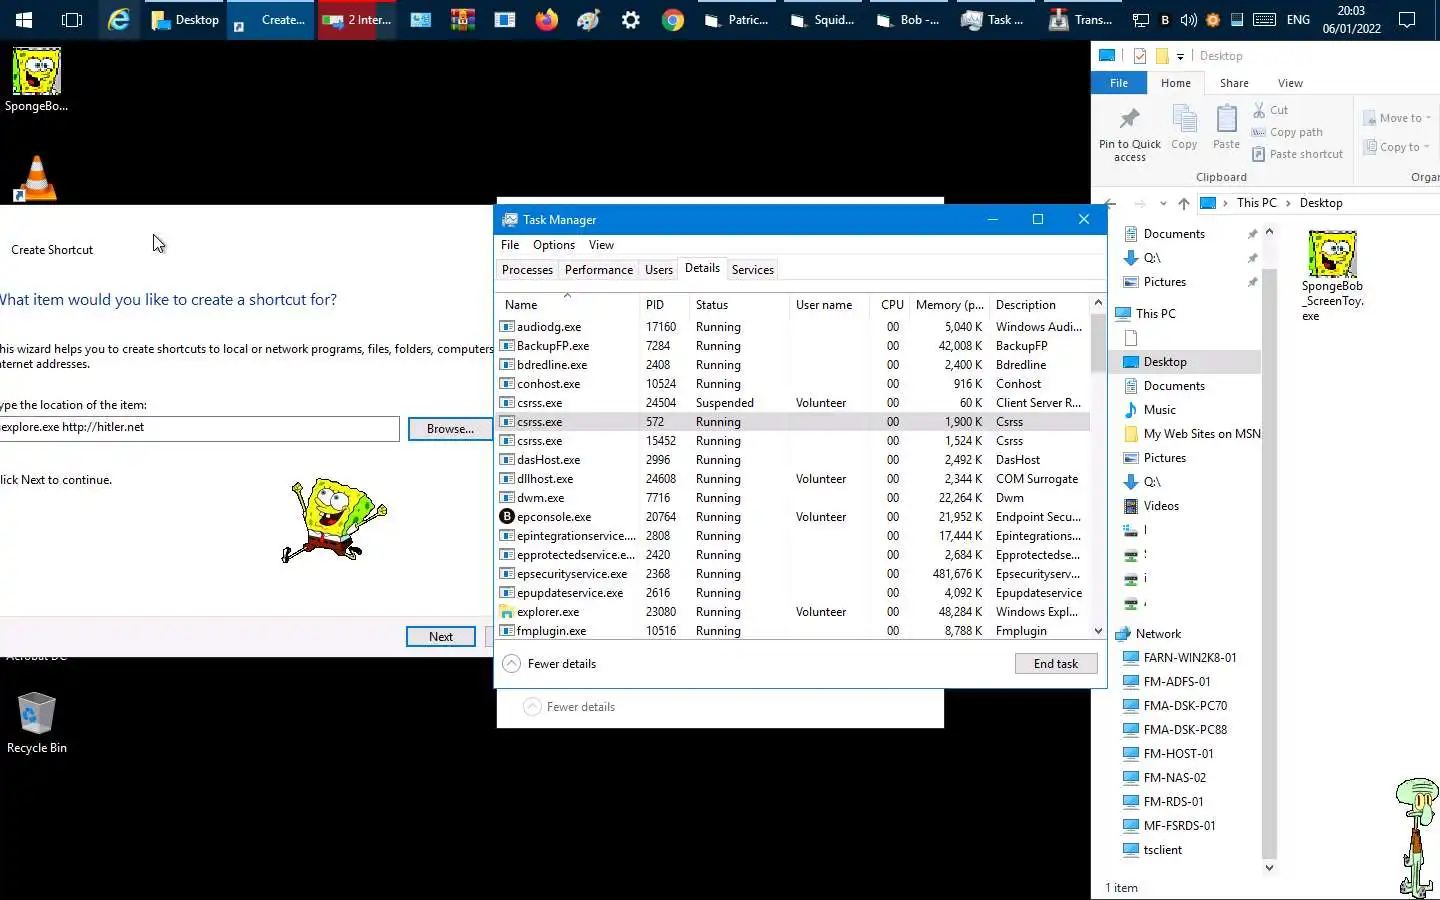Viewport: 1440px width, 900px height.
Task: Click Paste shortcut in the Explorer ribbon
Action: (x=1298, y=154)
